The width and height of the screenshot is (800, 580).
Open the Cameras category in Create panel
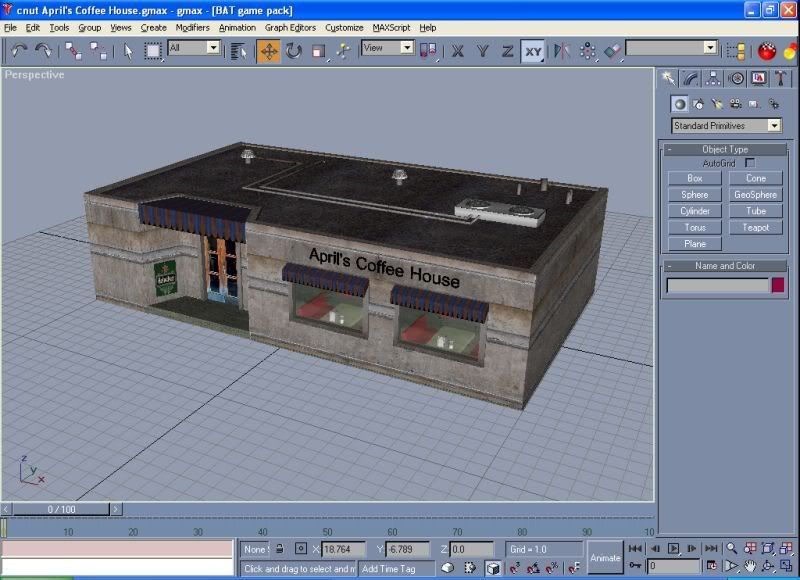(736, 104)
